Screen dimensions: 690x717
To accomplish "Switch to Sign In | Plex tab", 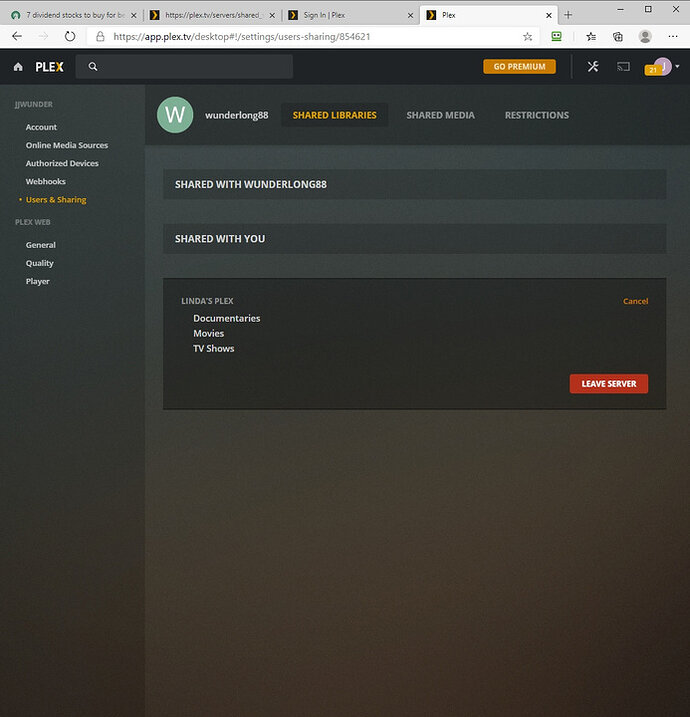I will coord(350,15).
